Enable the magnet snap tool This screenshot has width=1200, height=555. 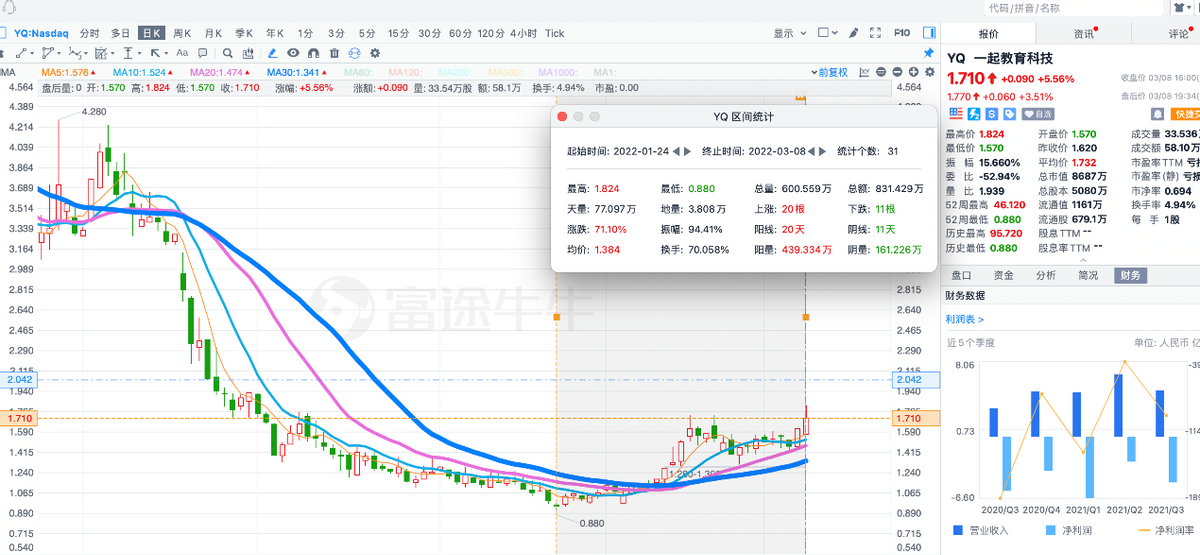pos(313,53)
